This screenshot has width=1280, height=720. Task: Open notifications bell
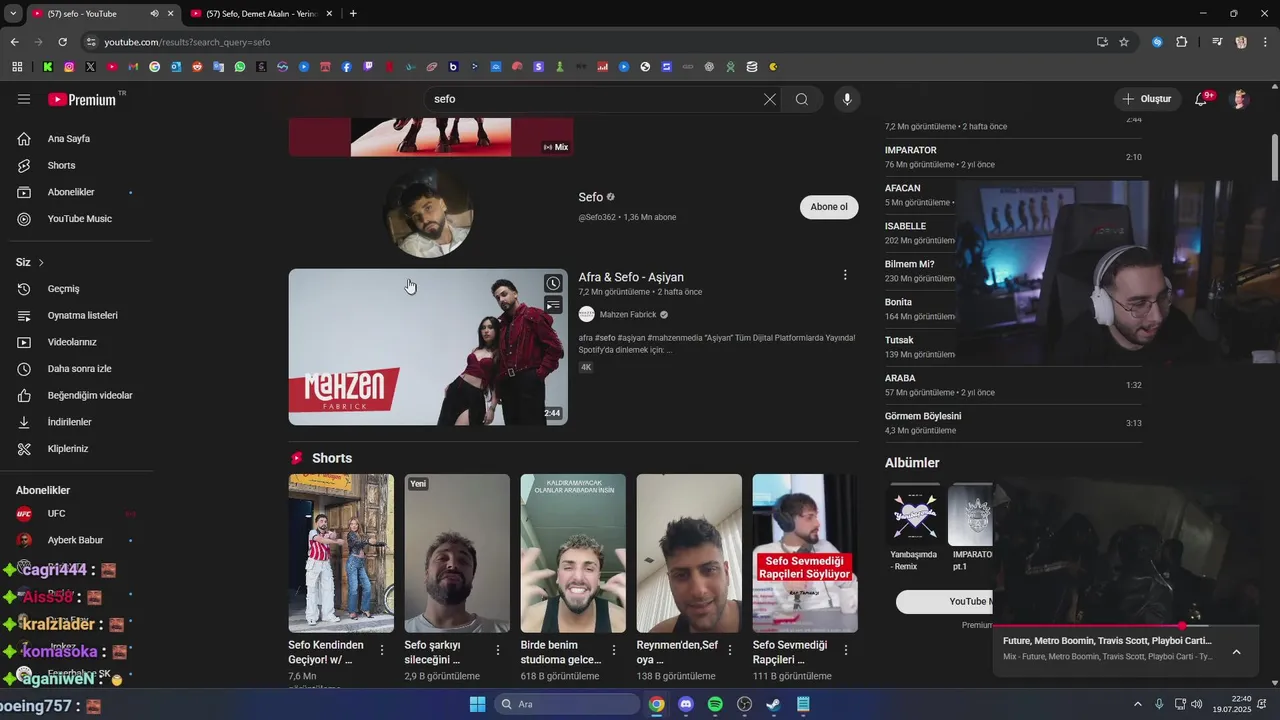1202,99
